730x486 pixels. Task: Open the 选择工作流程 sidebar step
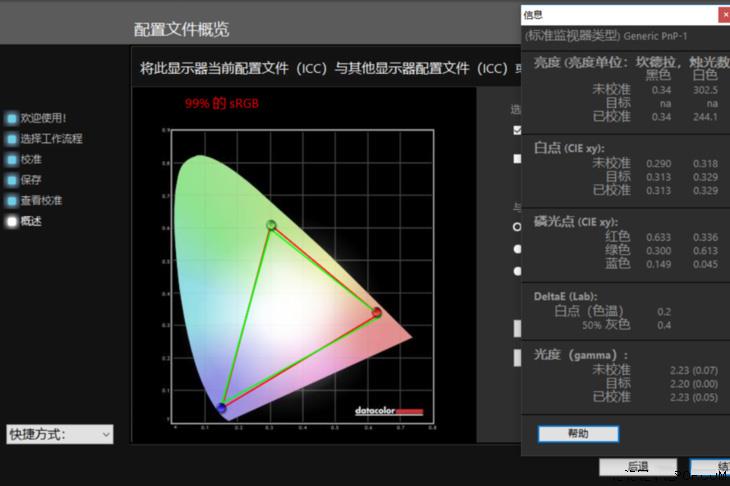(x=51, y=139)
